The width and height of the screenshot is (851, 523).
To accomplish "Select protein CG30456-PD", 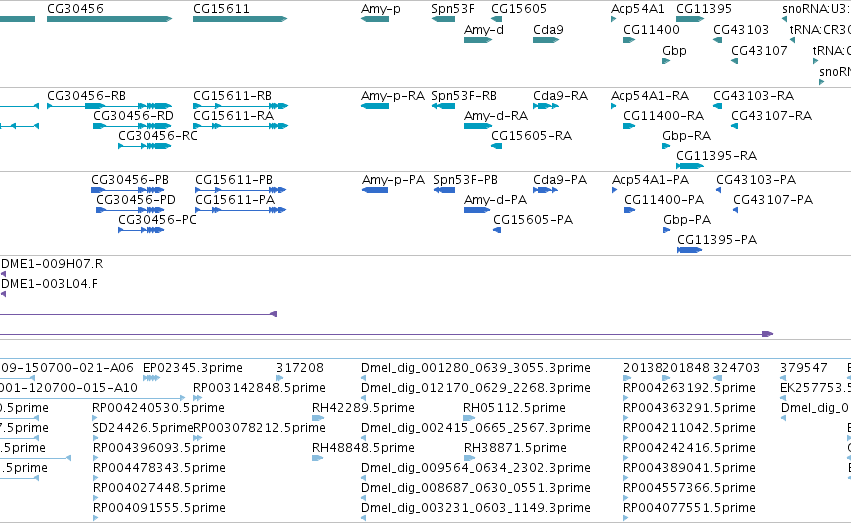I will pyautogui.click(x=136, y=200).
